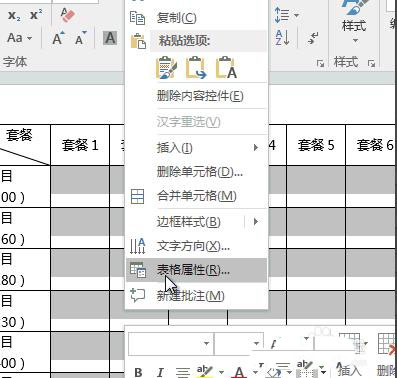
Task: Click 边框样式(B) in the context menu
Action: pyautogui.click(x=189, y=222)
